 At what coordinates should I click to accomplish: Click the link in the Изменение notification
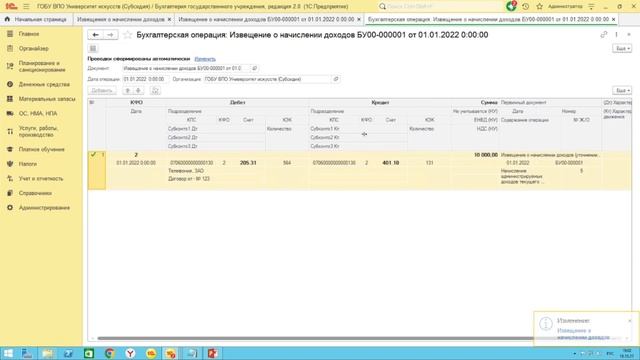tap(583, 334)
